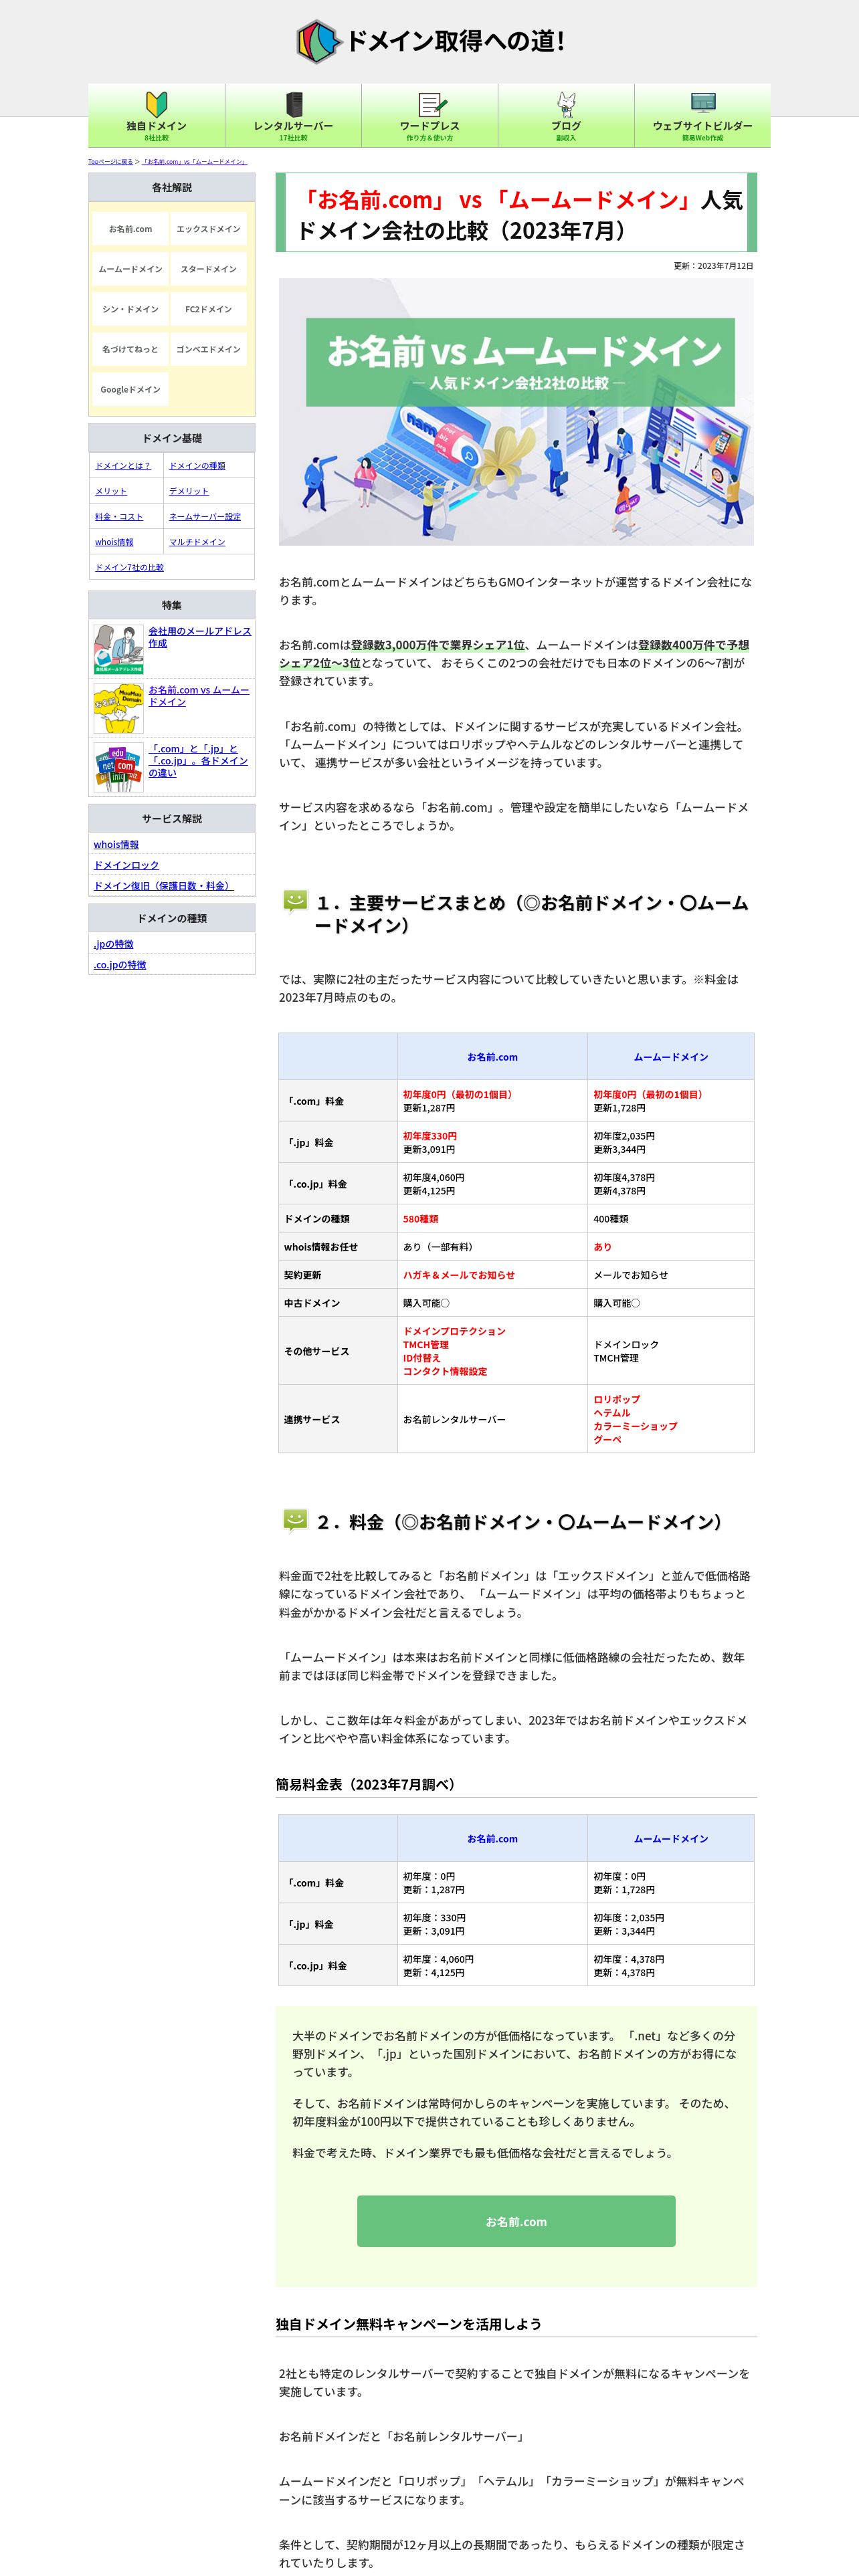Click the お名前 vs ムームードメイン hero banner
859x2576 pixels.
516,412
